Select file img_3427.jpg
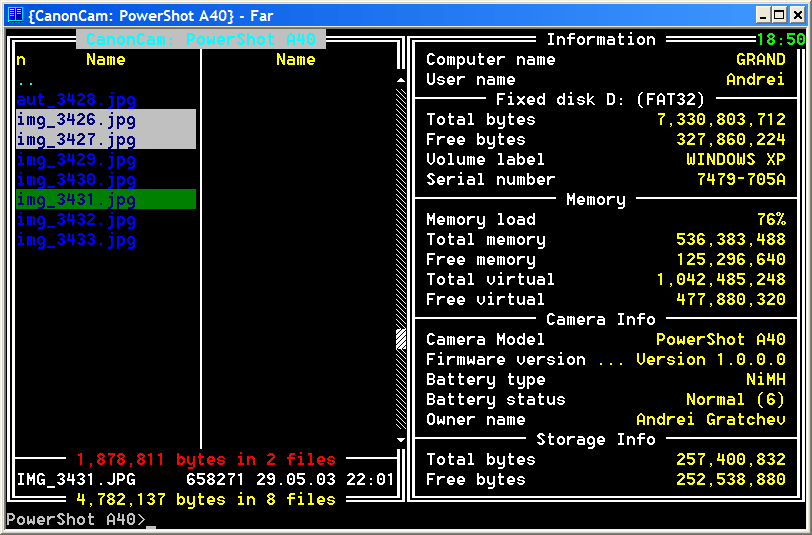The height and width of the screenshot is (535, 812). [106, 139]
